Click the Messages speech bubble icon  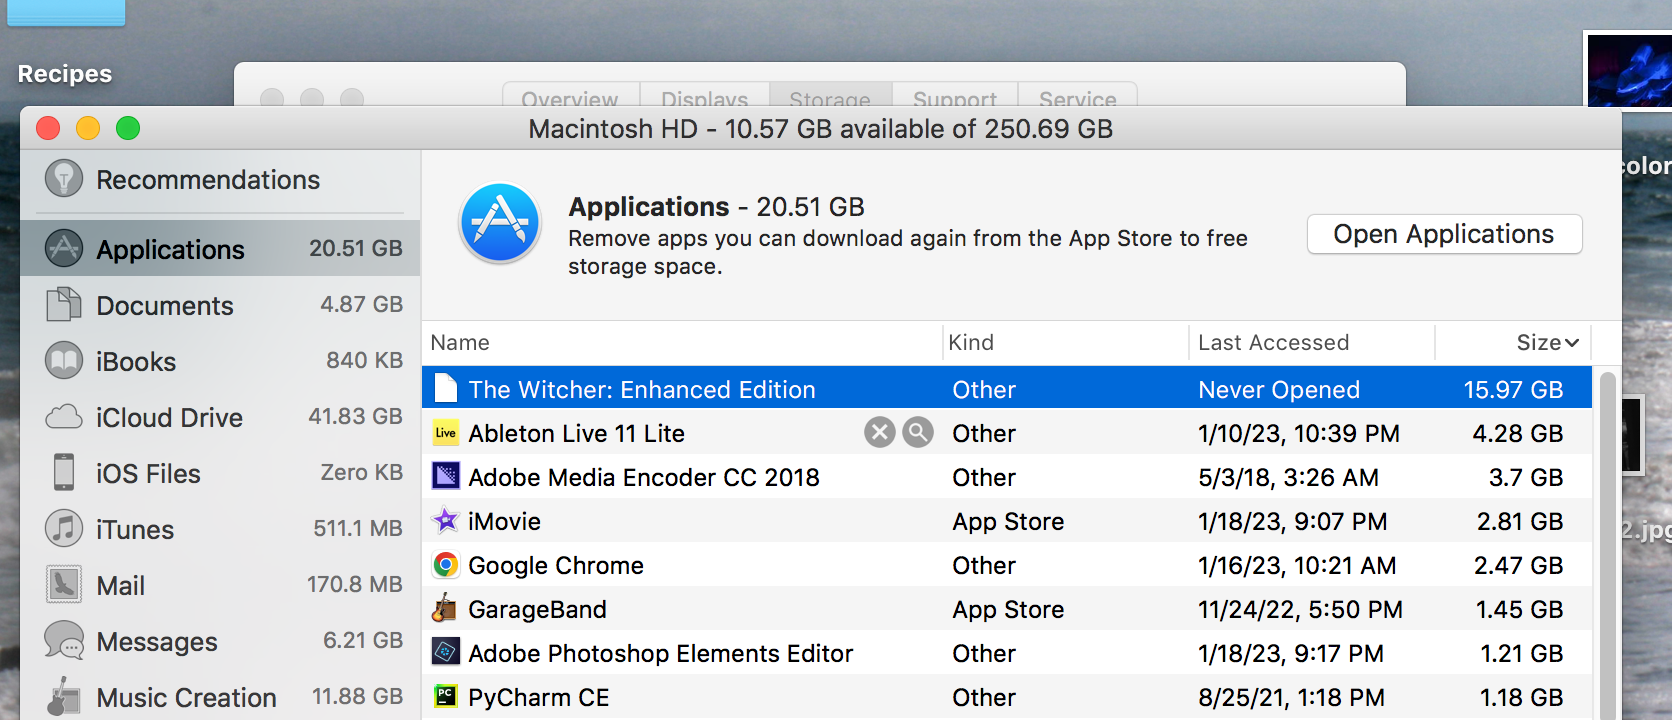pyautogui.click(x=64, y=641)
